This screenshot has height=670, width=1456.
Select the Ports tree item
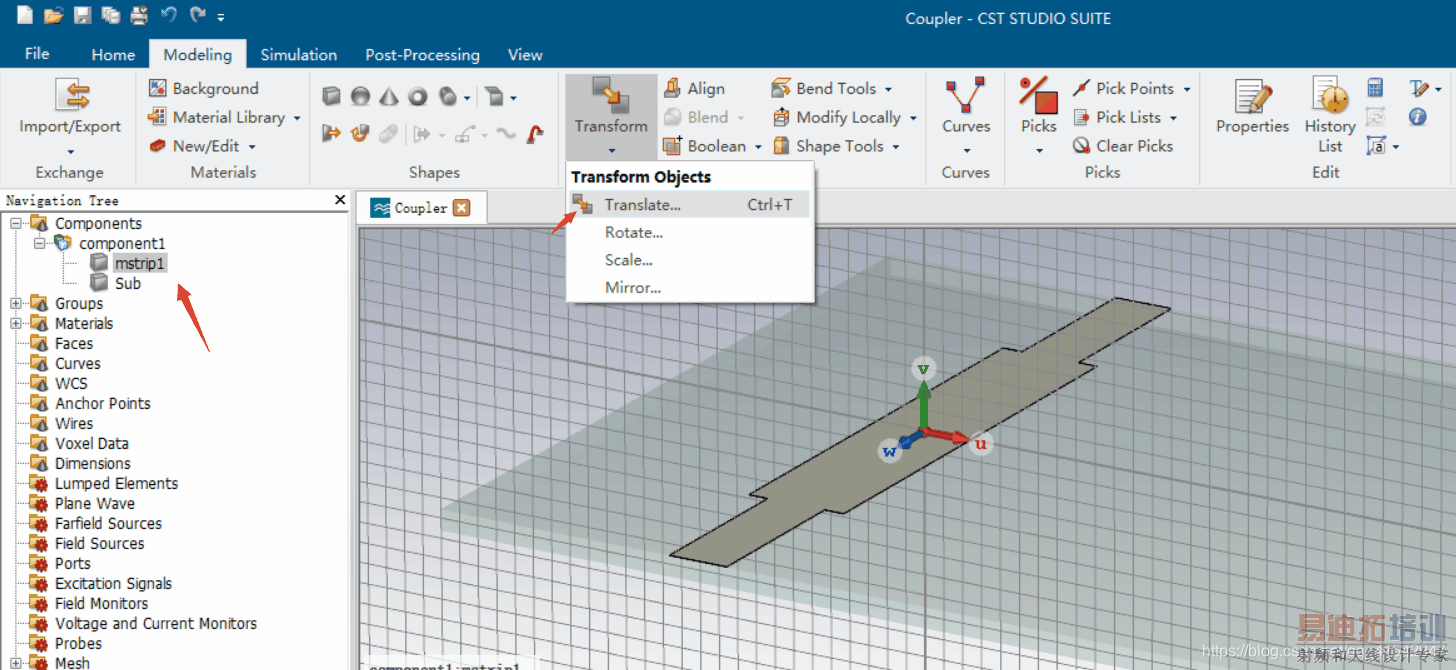point(73,563)
